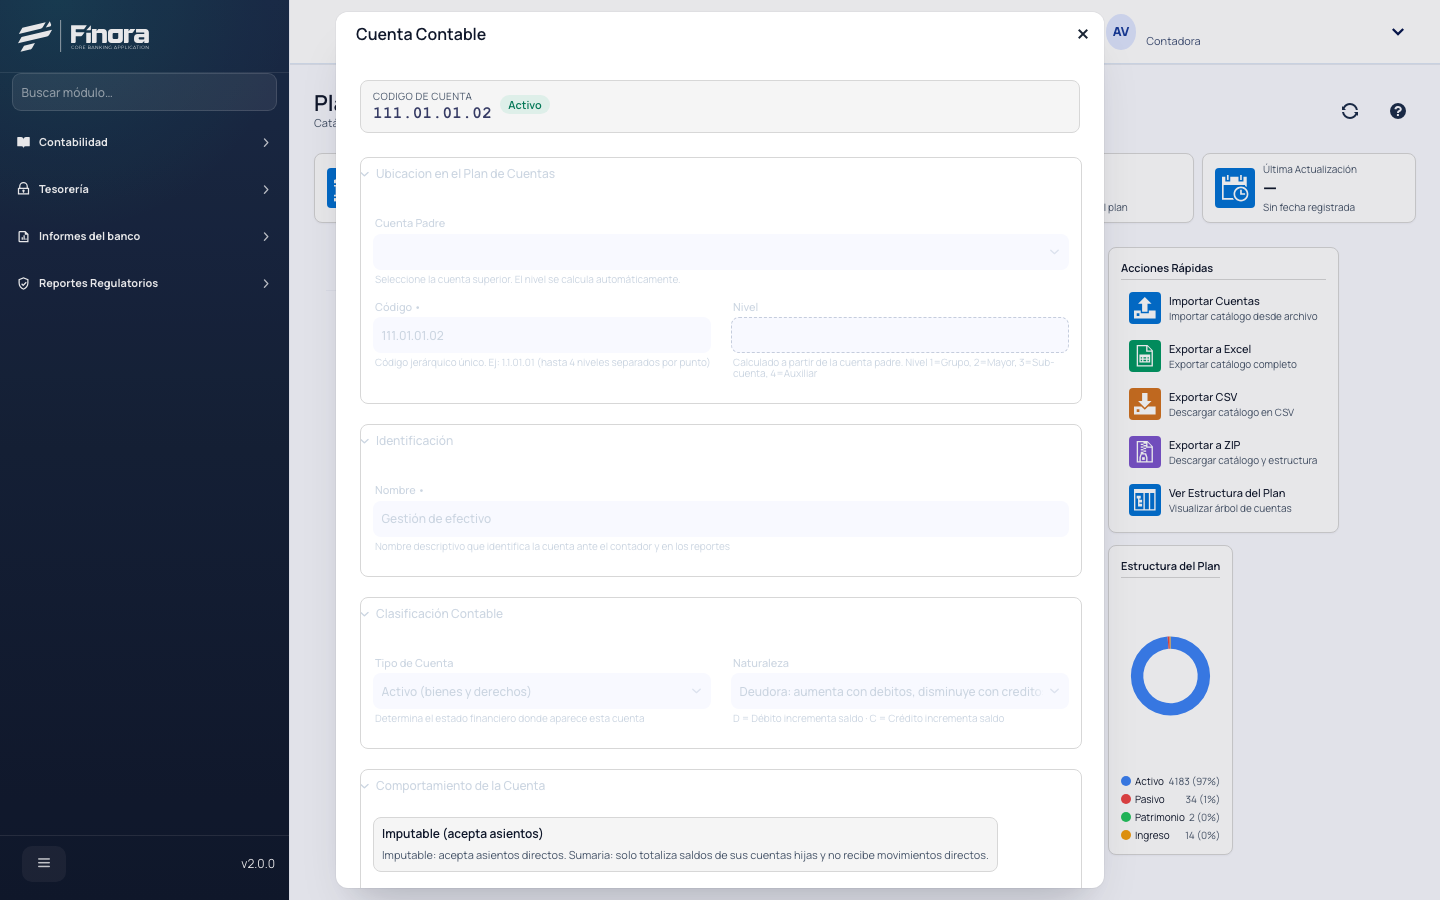The image size is (1440, 900).
Task: Open the Tipo de Cuenta dropdown
Action: pos(542,691)
